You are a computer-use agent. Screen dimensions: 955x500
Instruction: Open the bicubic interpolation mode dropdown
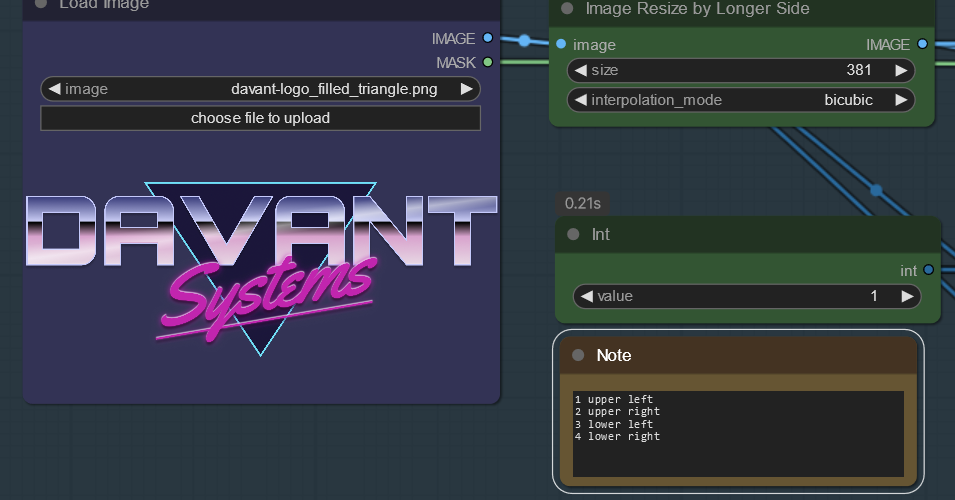pyautogui.click(x=848, y=100)
